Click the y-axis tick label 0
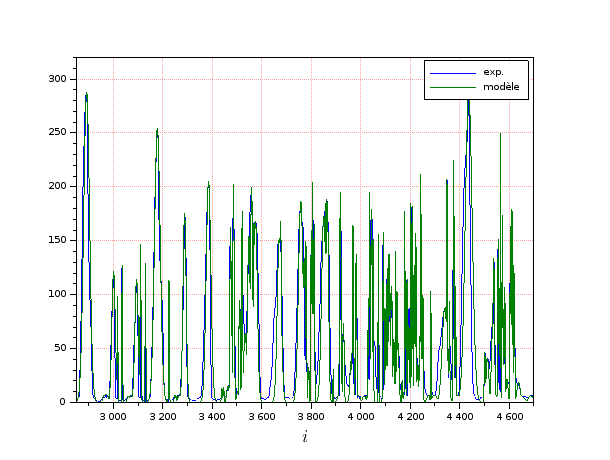 (x=63, y=402)
